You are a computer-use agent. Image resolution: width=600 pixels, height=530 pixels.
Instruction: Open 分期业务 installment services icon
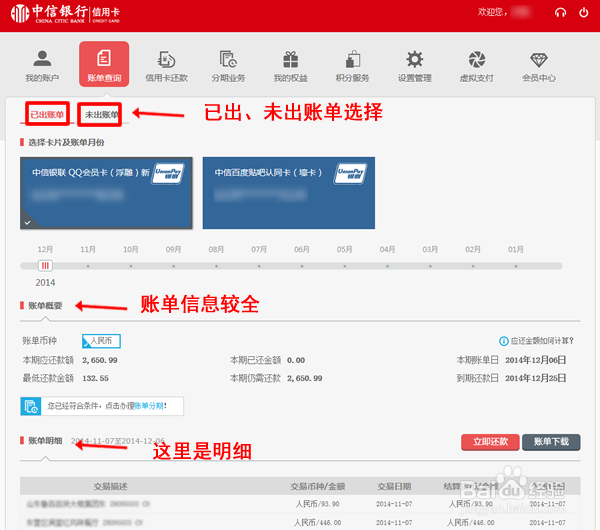point(228,65)
